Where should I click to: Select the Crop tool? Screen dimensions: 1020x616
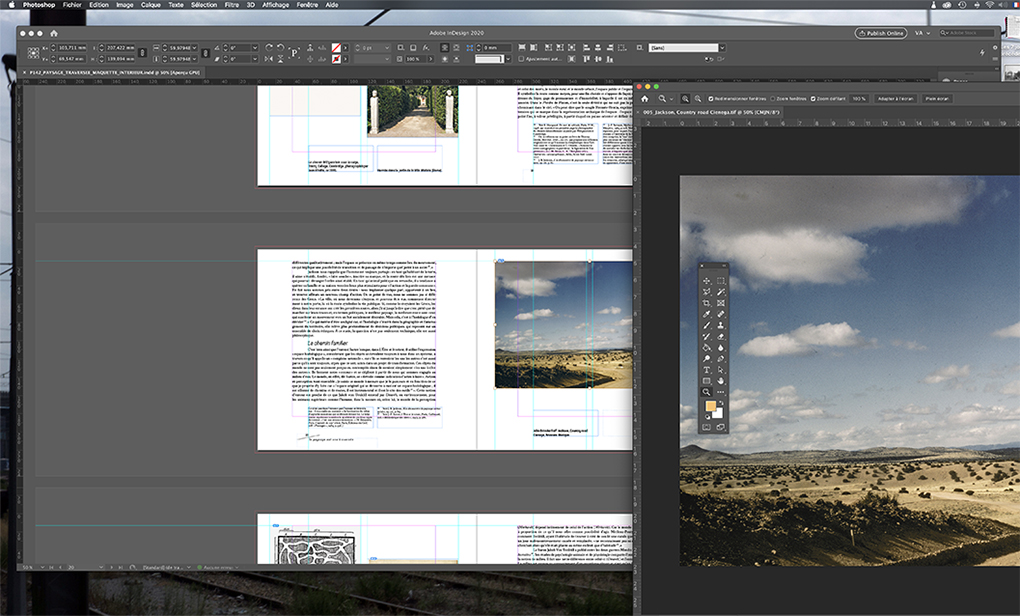pyautogui.click(x=706, y=302)
